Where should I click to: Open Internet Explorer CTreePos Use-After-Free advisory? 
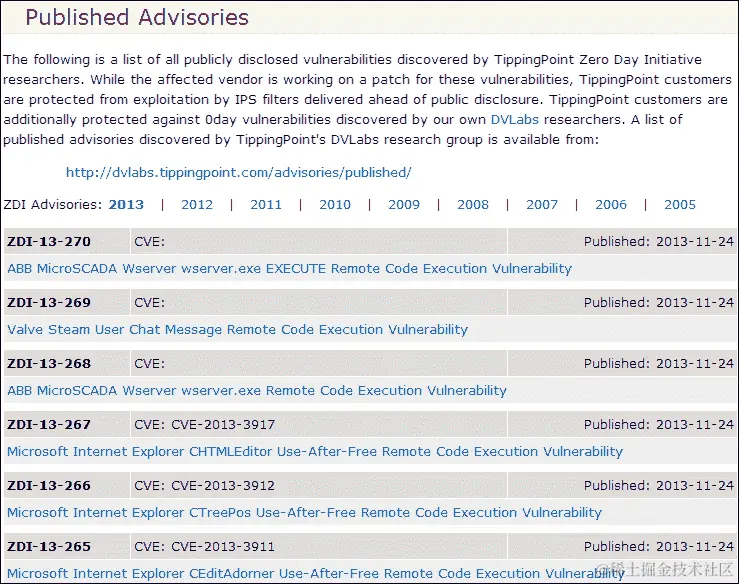click(x=304, y=513)
